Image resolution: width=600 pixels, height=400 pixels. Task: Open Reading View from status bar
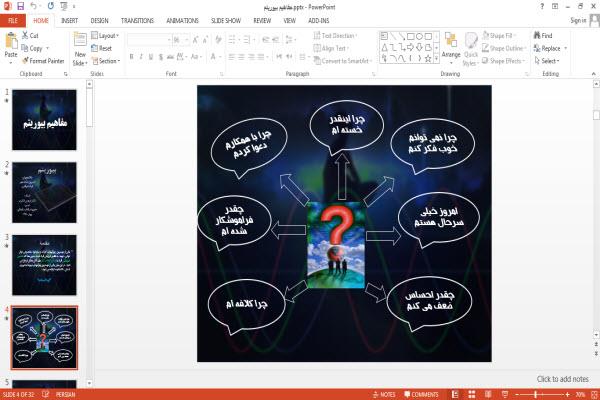[x=488, y=394]
